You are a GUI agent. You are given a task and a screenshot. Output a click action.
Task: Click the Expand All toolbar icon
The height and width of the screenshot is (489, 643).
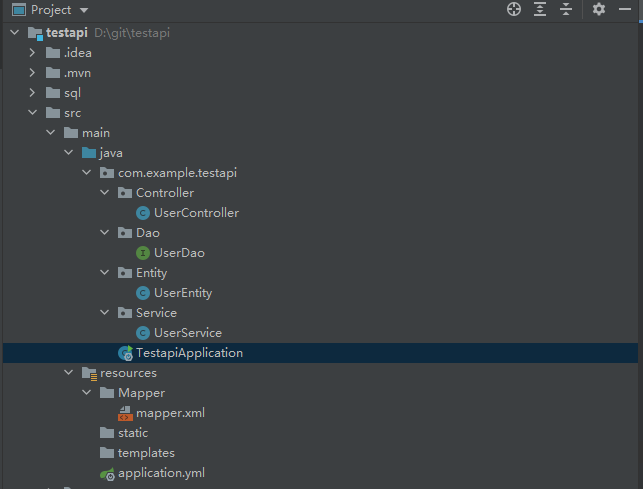[x=540, y=10]
